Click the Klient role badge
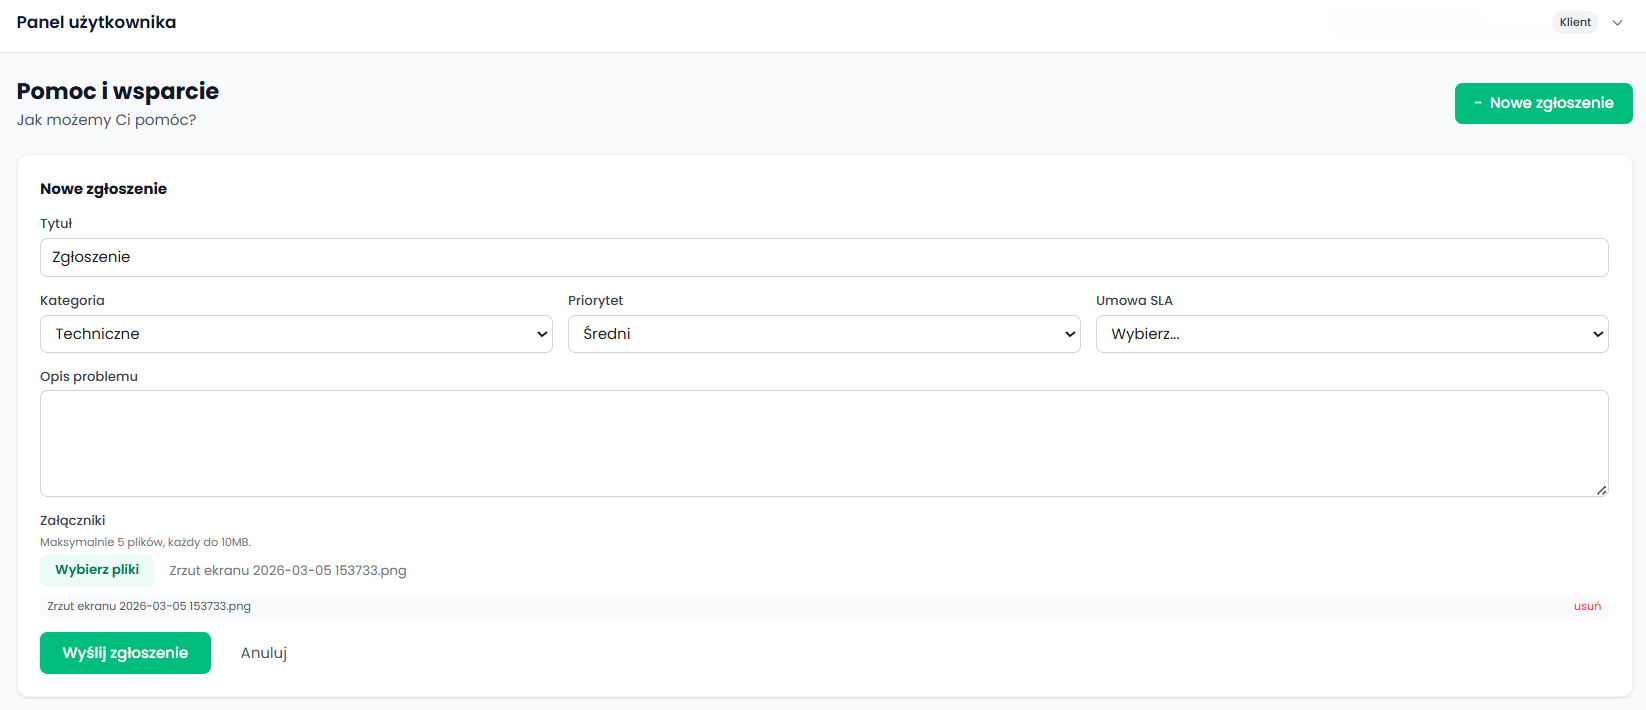 pos(1574,23)
